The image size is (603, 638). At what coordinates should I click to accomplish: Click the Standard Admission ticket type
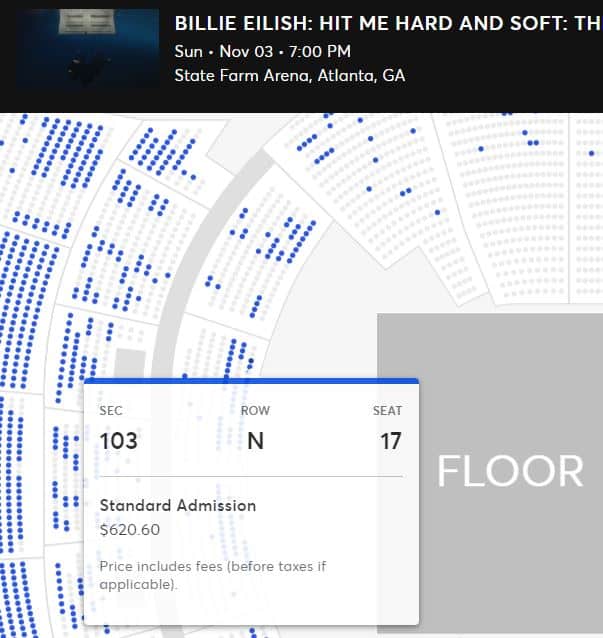(178, 505)
